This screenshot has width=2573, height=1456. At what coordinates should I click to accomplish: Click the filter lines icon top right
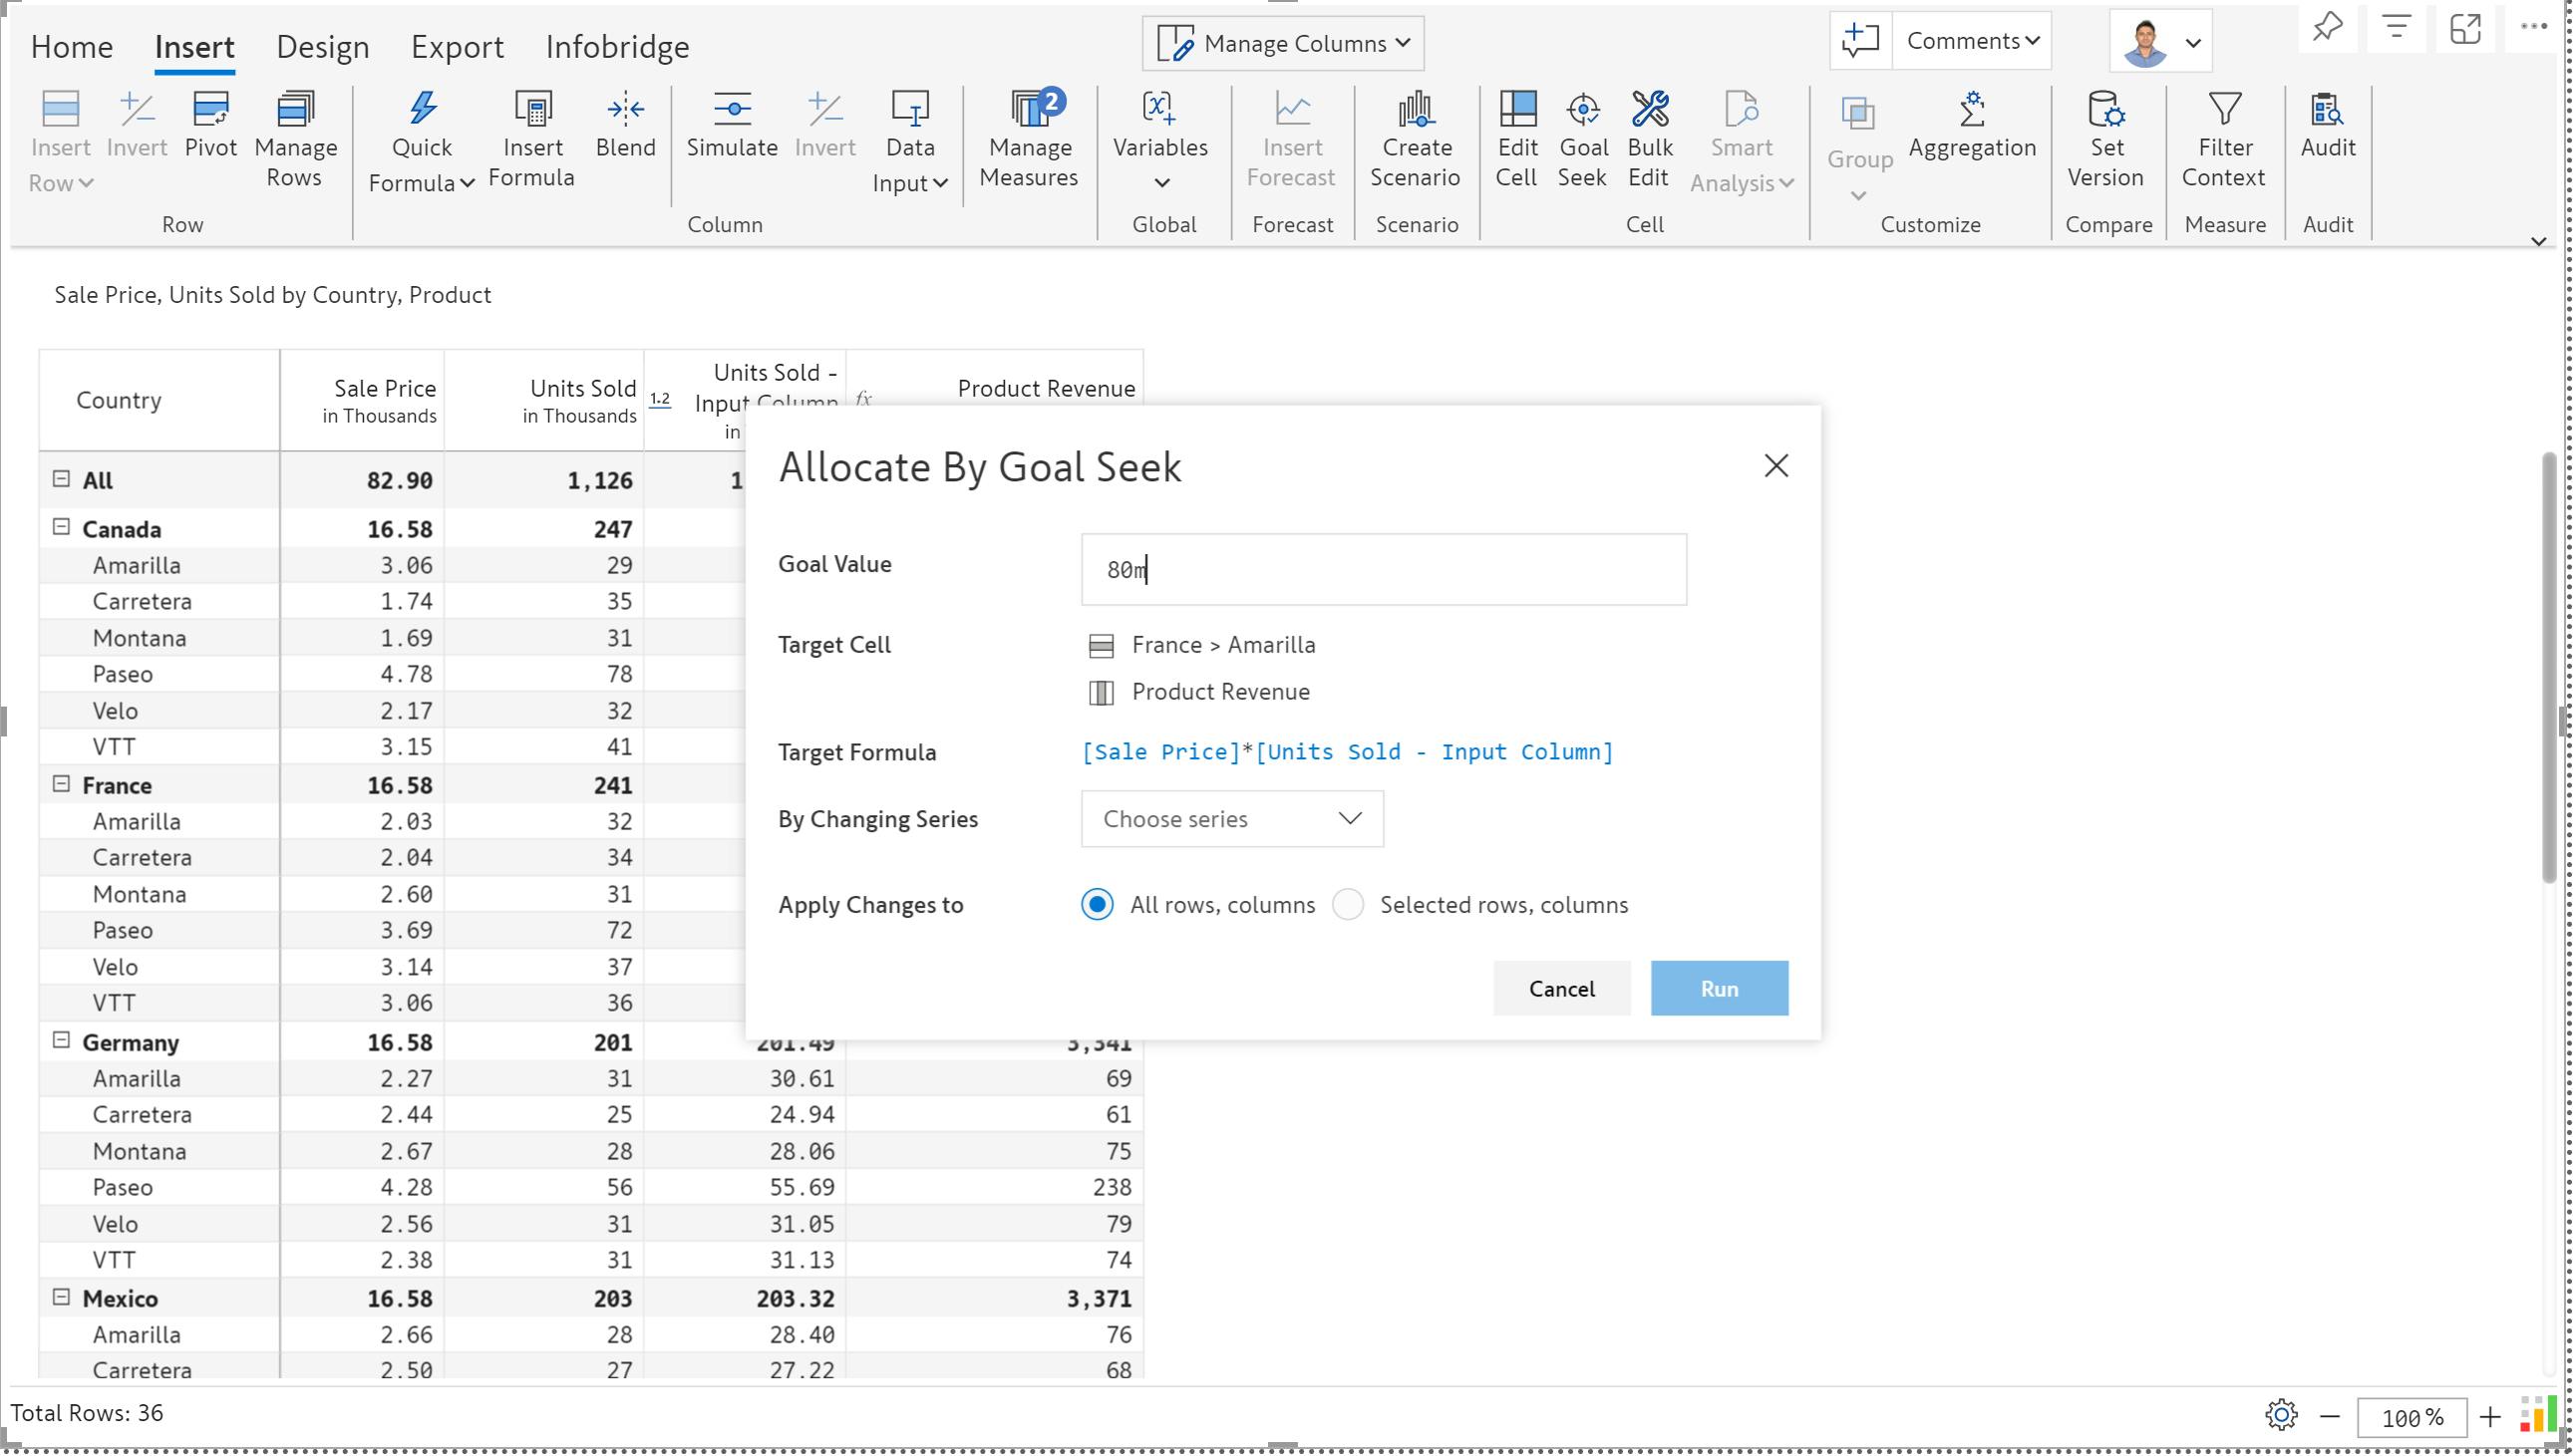pos(2396,27)
